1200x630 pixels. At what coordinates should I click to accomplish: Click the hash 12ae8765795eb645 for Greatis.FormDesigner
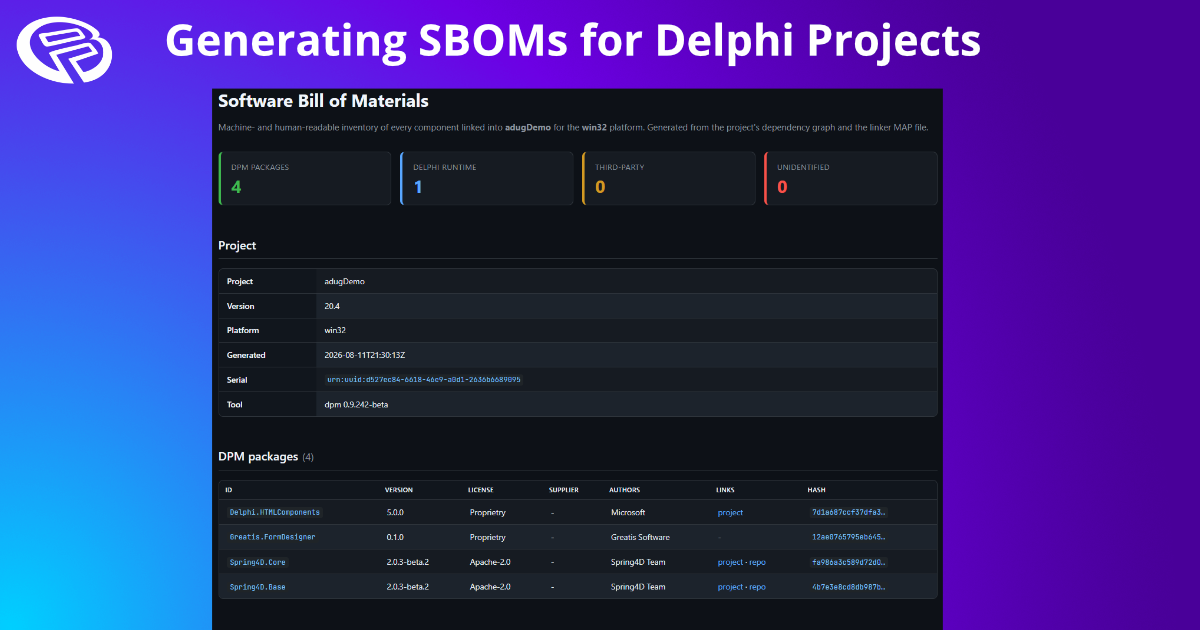(848, 537)
